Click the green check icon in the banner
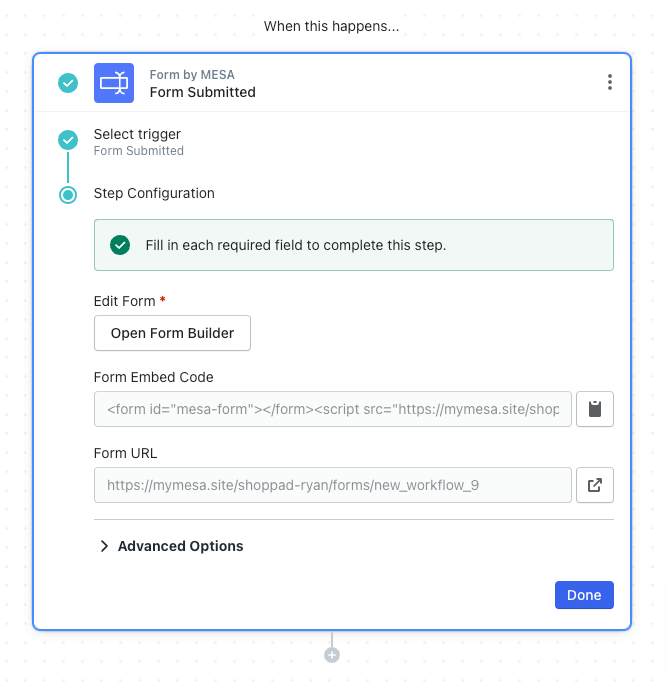This screenshot has width=666, height=690. [120, 245]
